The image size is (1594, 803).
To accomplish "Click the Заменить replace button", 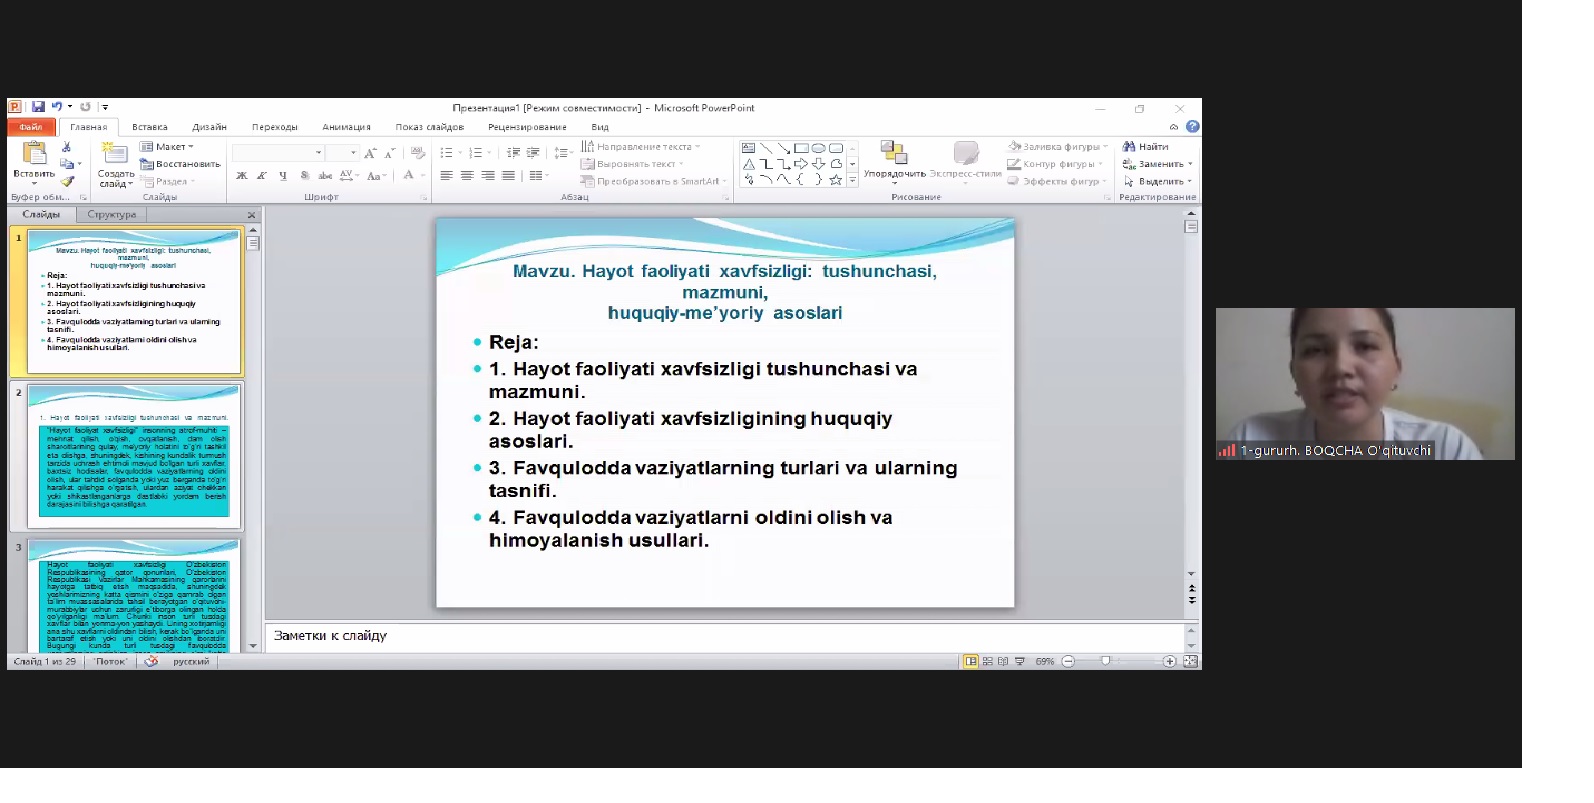I will (x=1158, y=164).
